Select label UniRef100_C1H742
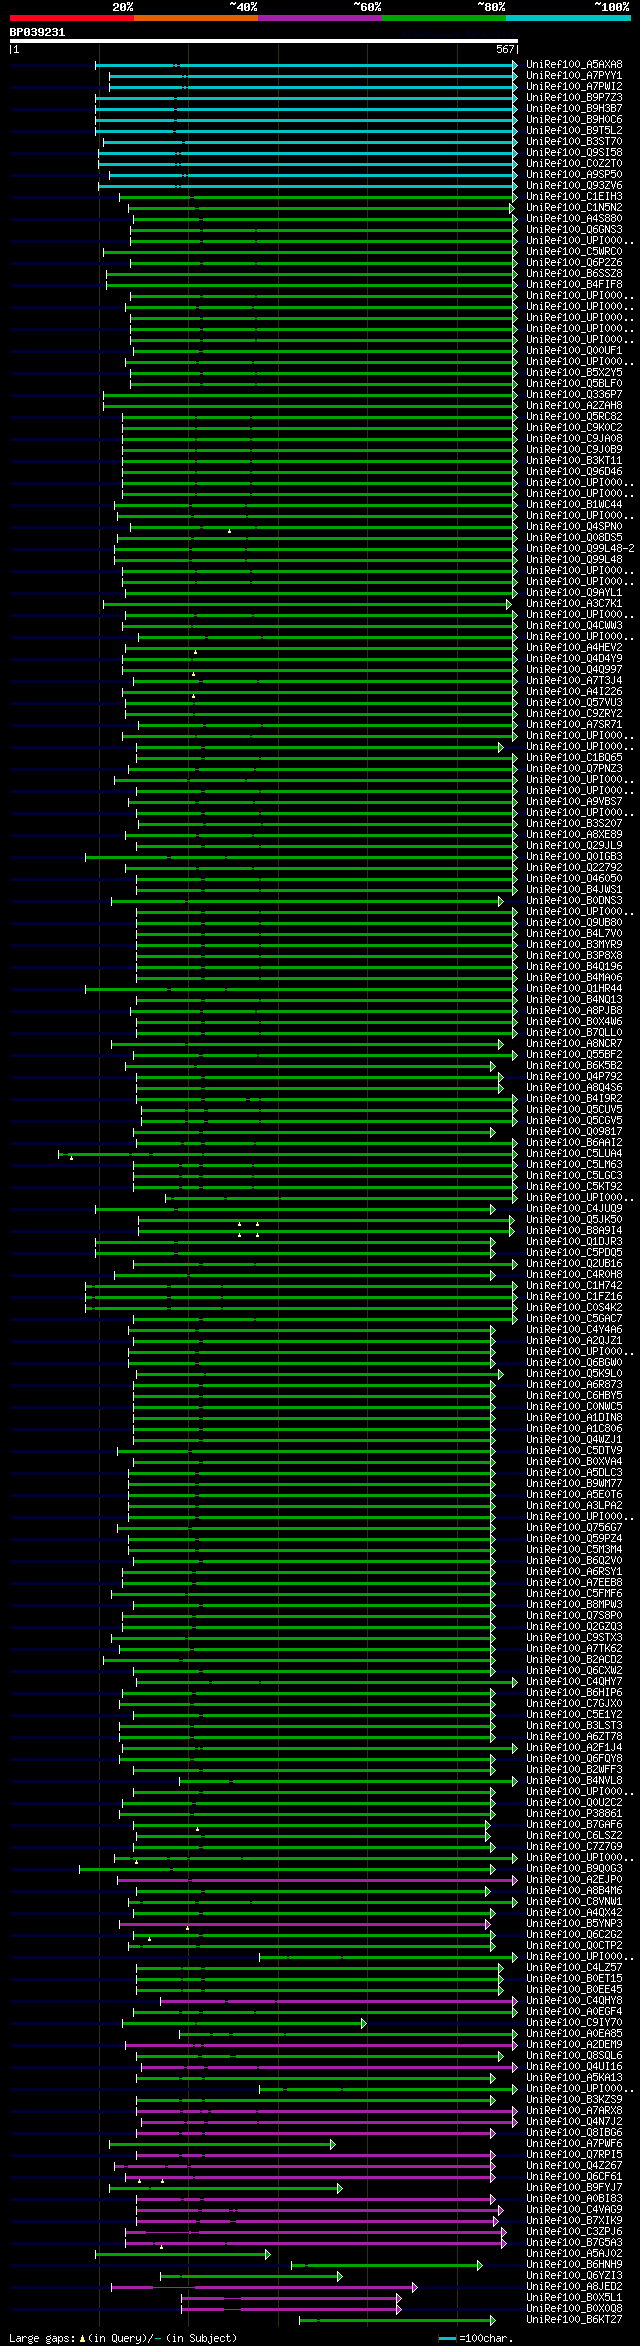640x2346 pixels. coord(574,1286)
